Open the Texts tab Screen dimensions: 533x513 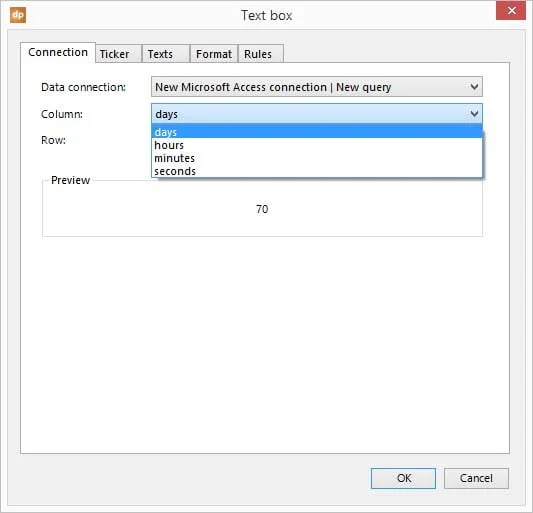coord(166,54)
